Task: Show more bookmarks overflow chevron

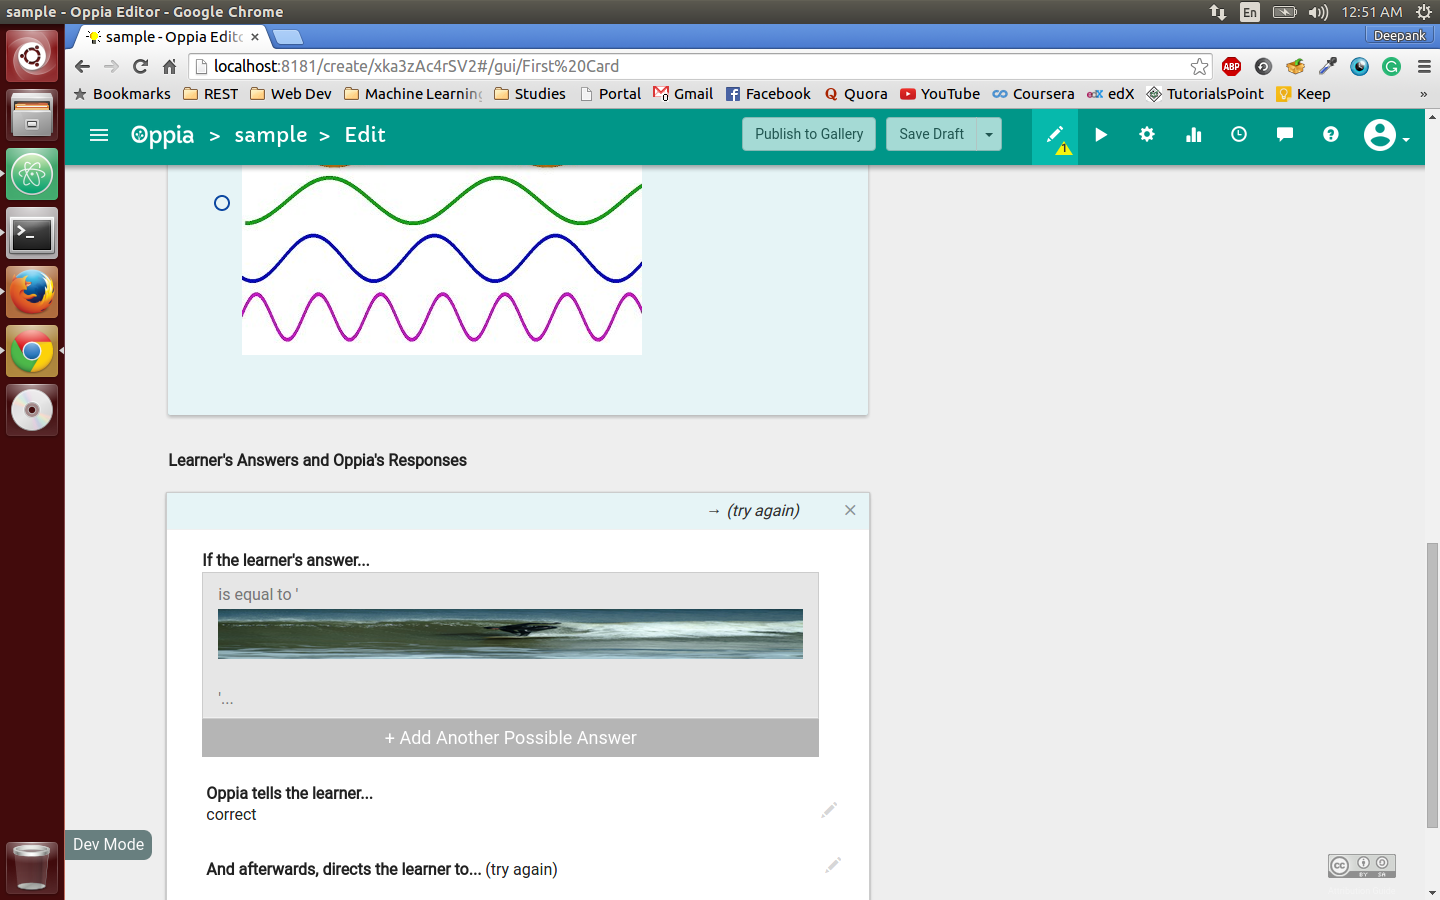Action: [1423, 94]
